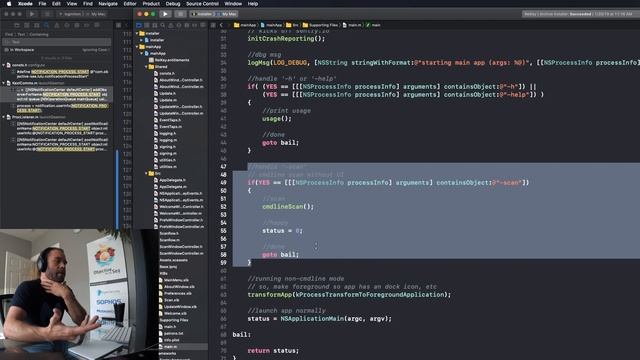This screenshot has height=360, width=640.
Task: Select Find navigator icon in background window
Action: click(47, 25)
